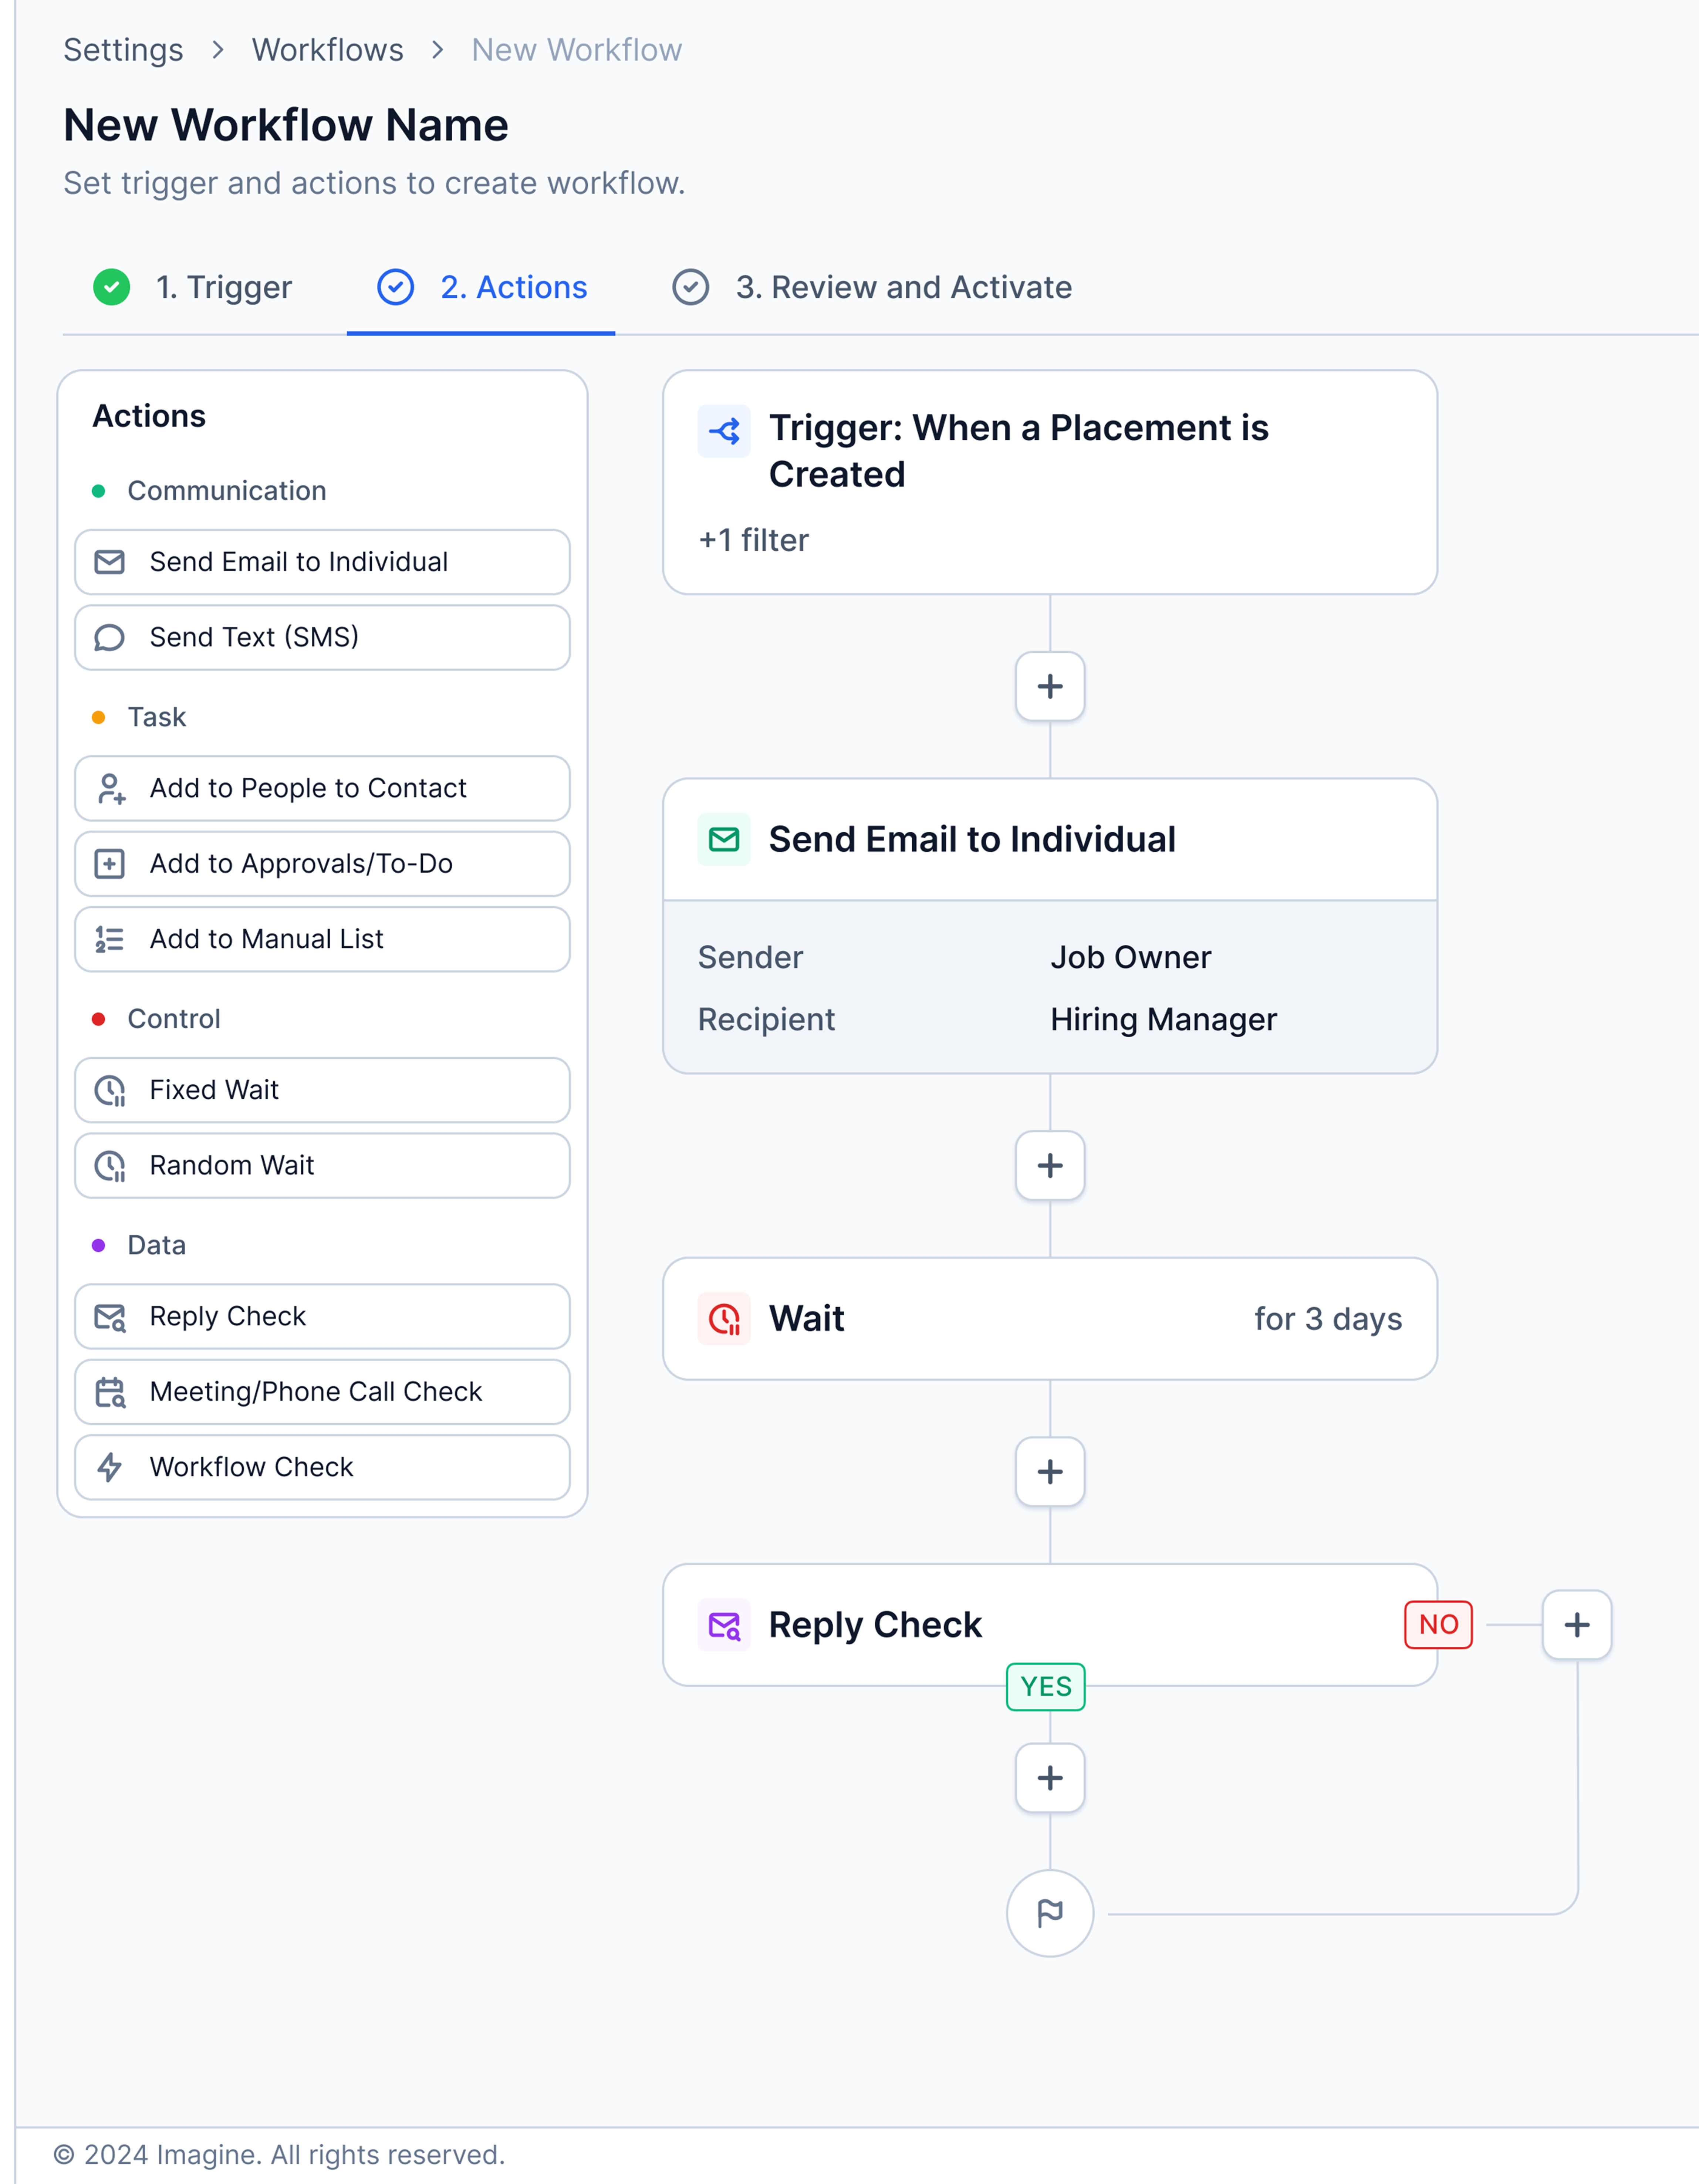Choose Add to Manual List action
This screenshot has height=2184, width=1699.
pos(322,939)
